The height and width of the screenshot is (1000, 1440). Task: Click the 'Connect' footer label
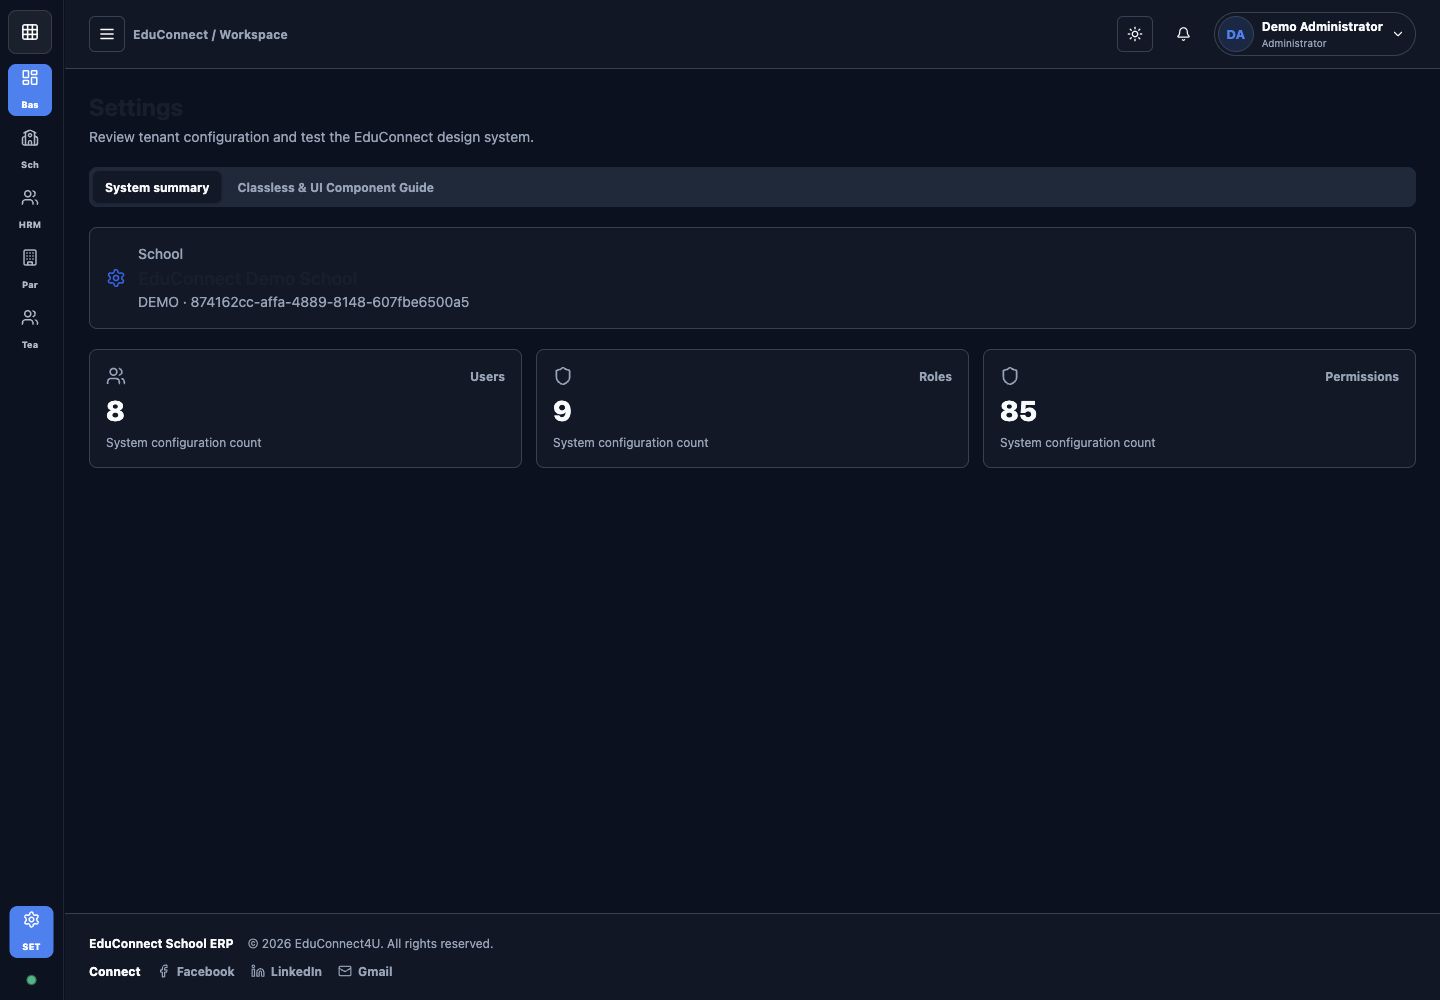click(x=115, y=971)
